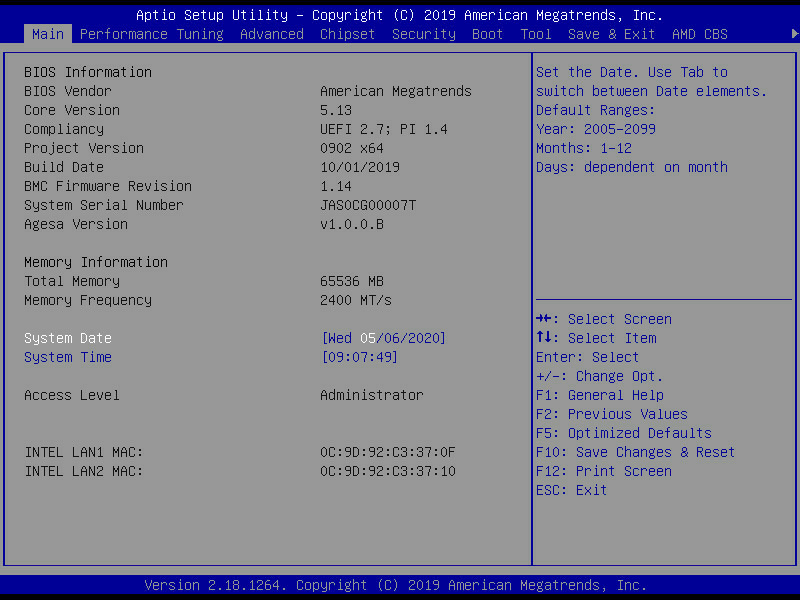
Task: Click the Project Version label
Action: [x=84, y=148]
